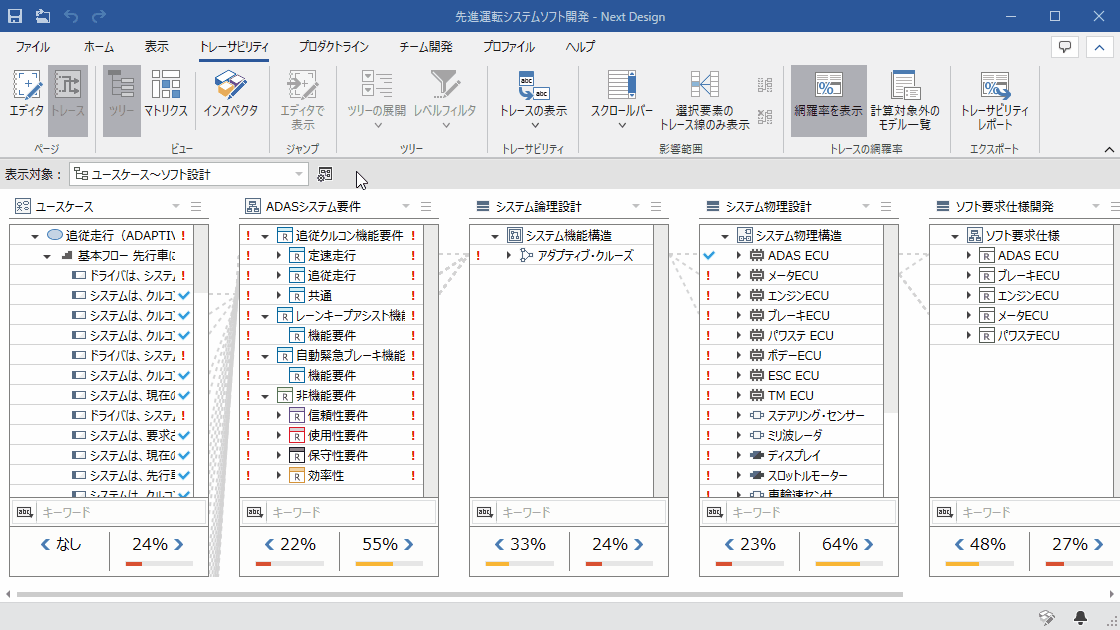Toggle the ツリー view button
Viewport: 1120px width, 630px height.
121,101
